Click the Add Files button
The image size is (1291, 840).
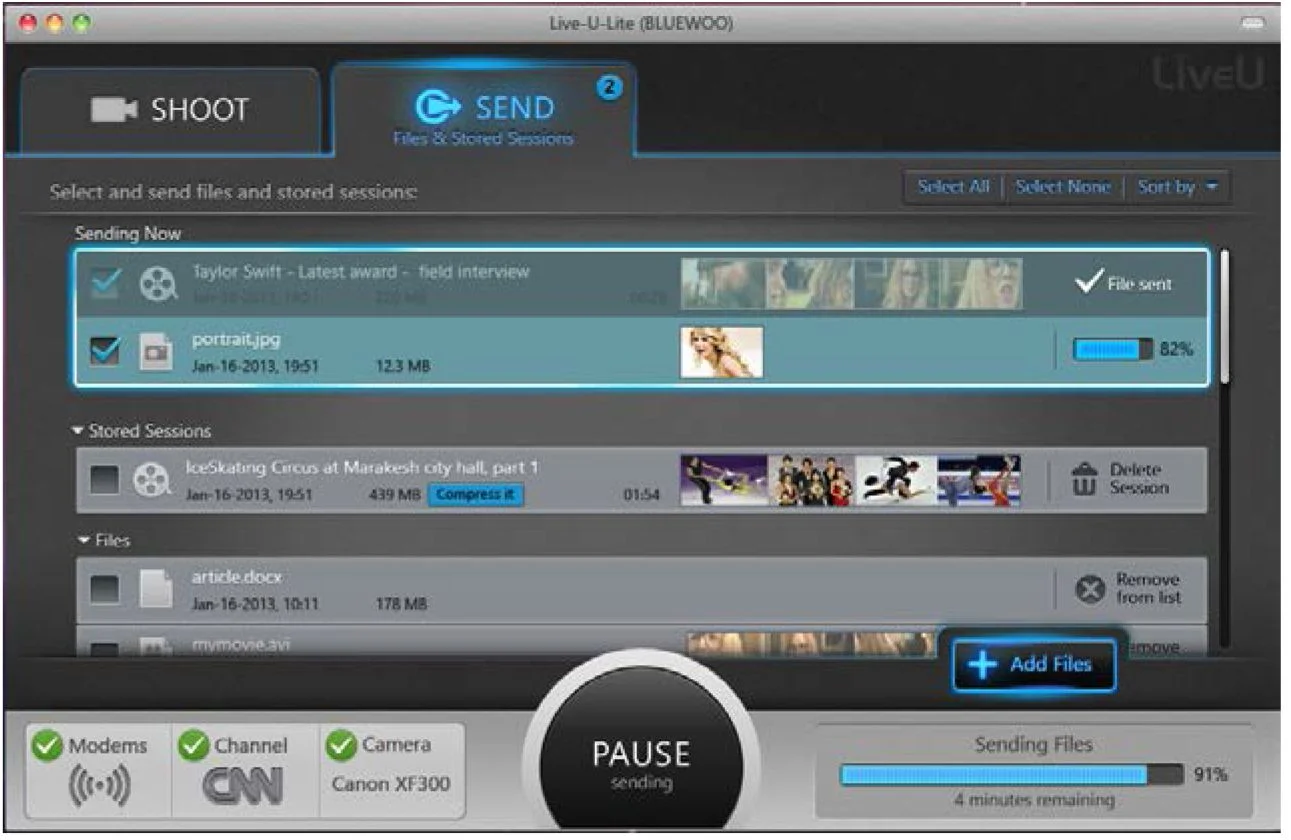click(1033, 665)
